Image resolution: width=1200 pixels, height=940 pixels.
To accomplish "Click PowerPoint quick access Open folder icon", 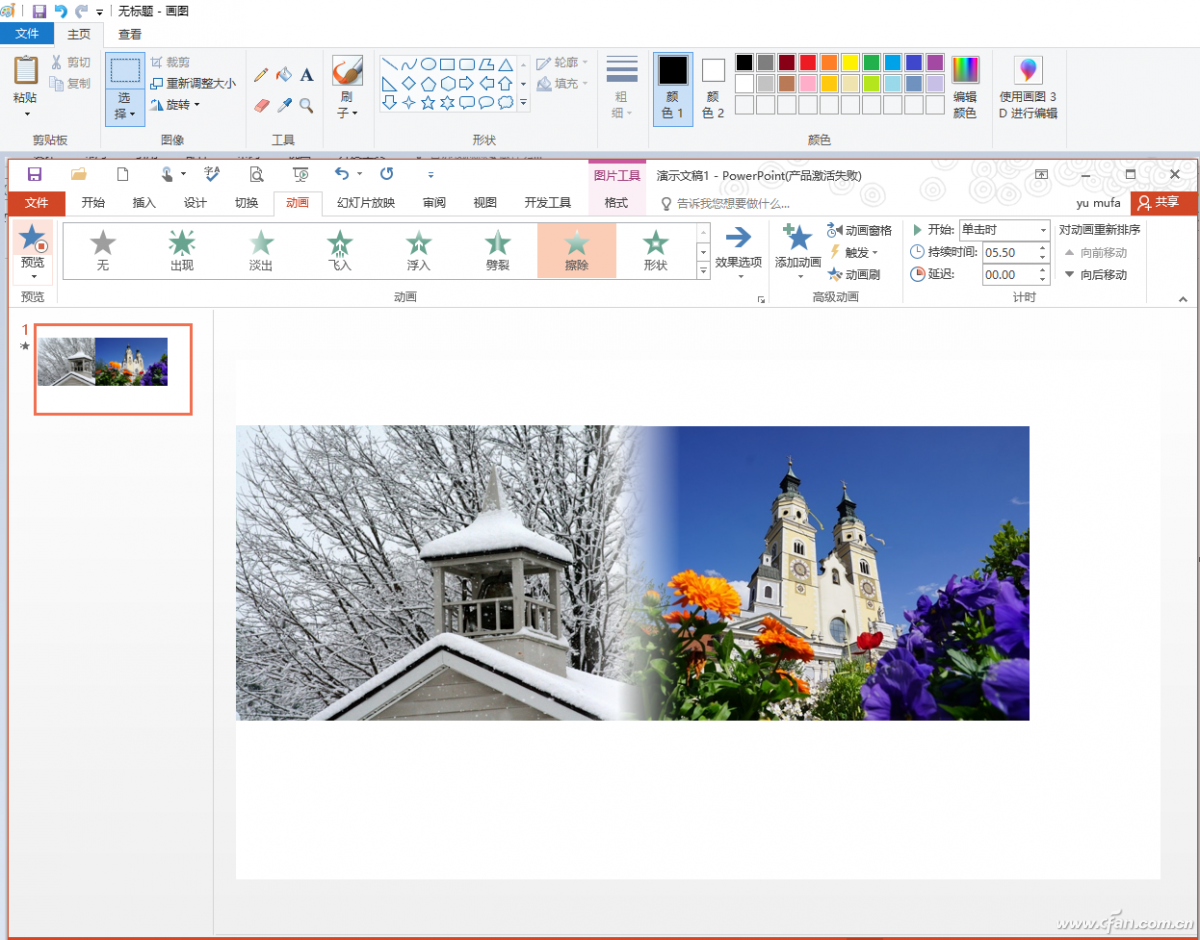I will [x=79, y=174].
